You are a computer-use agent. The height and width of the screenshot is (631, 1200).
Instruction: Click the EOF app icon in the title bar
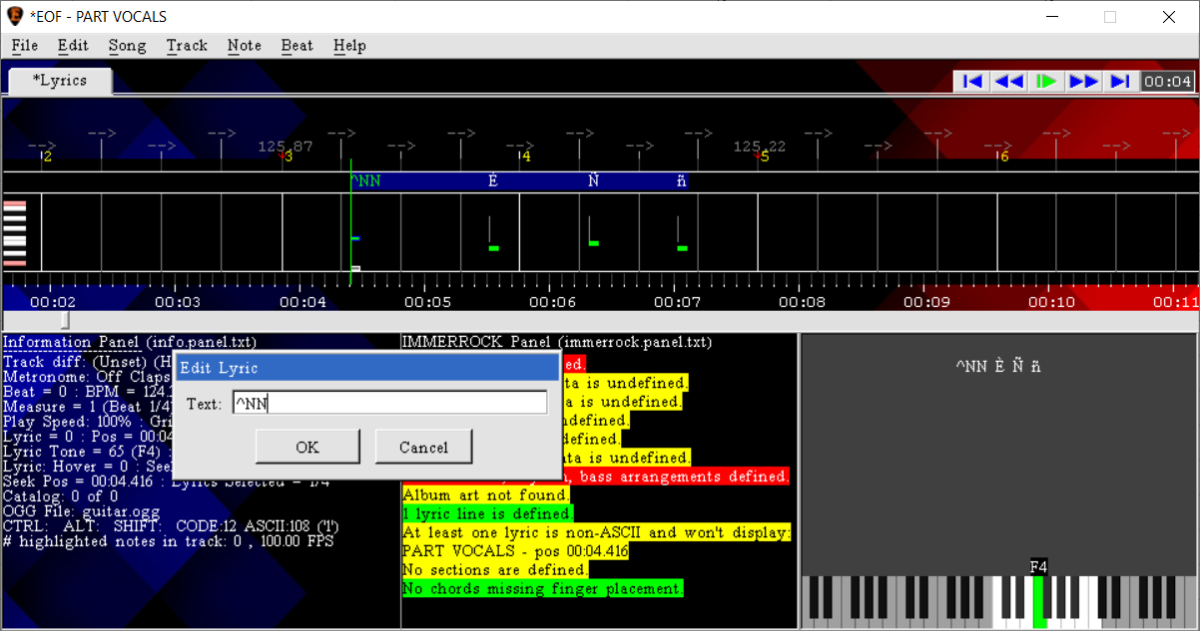15,17
